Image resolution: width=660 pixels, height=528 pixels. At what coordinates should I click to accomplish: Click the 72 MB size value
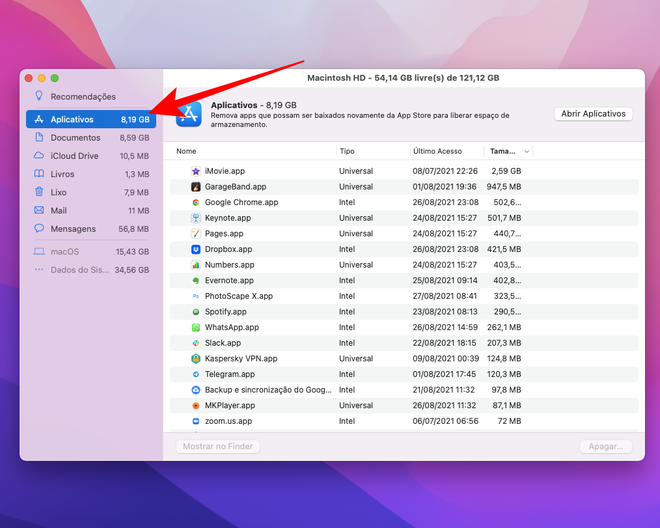coord(509,421)
